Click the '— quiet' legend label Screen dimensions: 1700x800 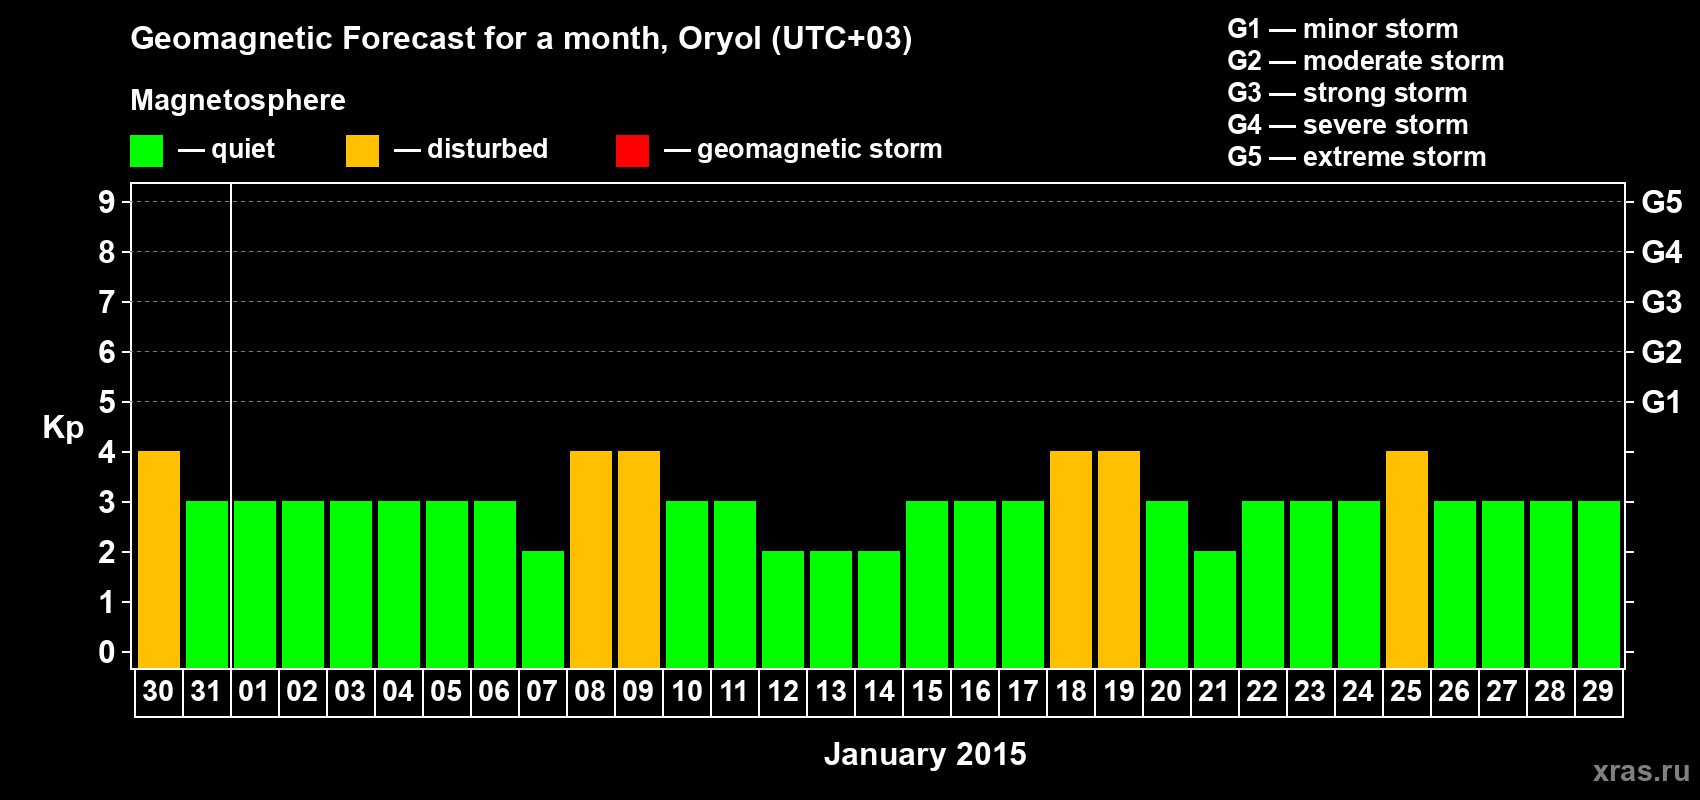[x=227, y=150]
